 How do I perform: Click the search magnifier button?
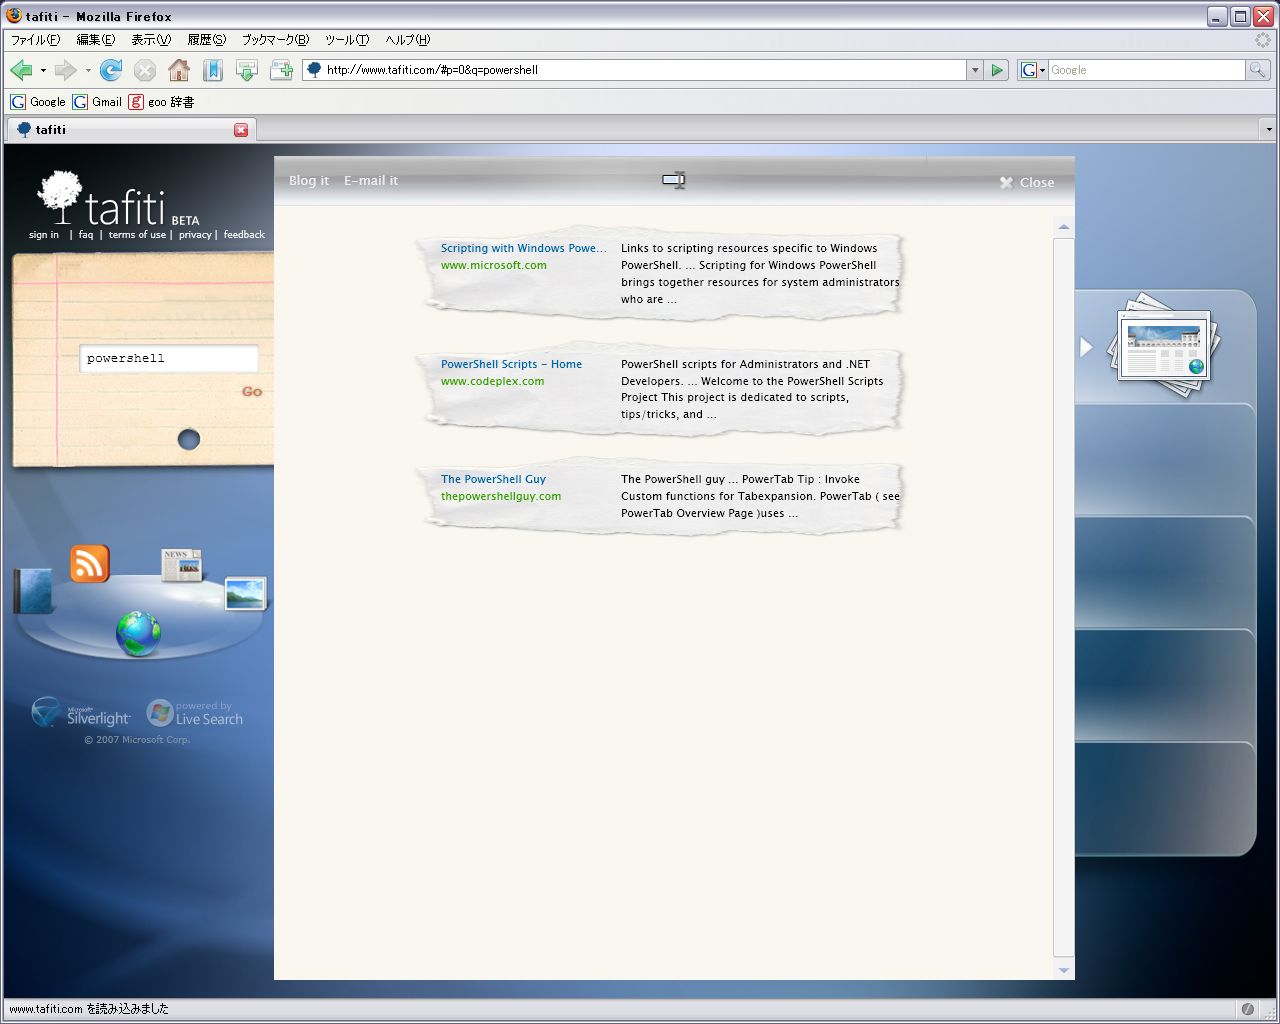coord(1257,70)
